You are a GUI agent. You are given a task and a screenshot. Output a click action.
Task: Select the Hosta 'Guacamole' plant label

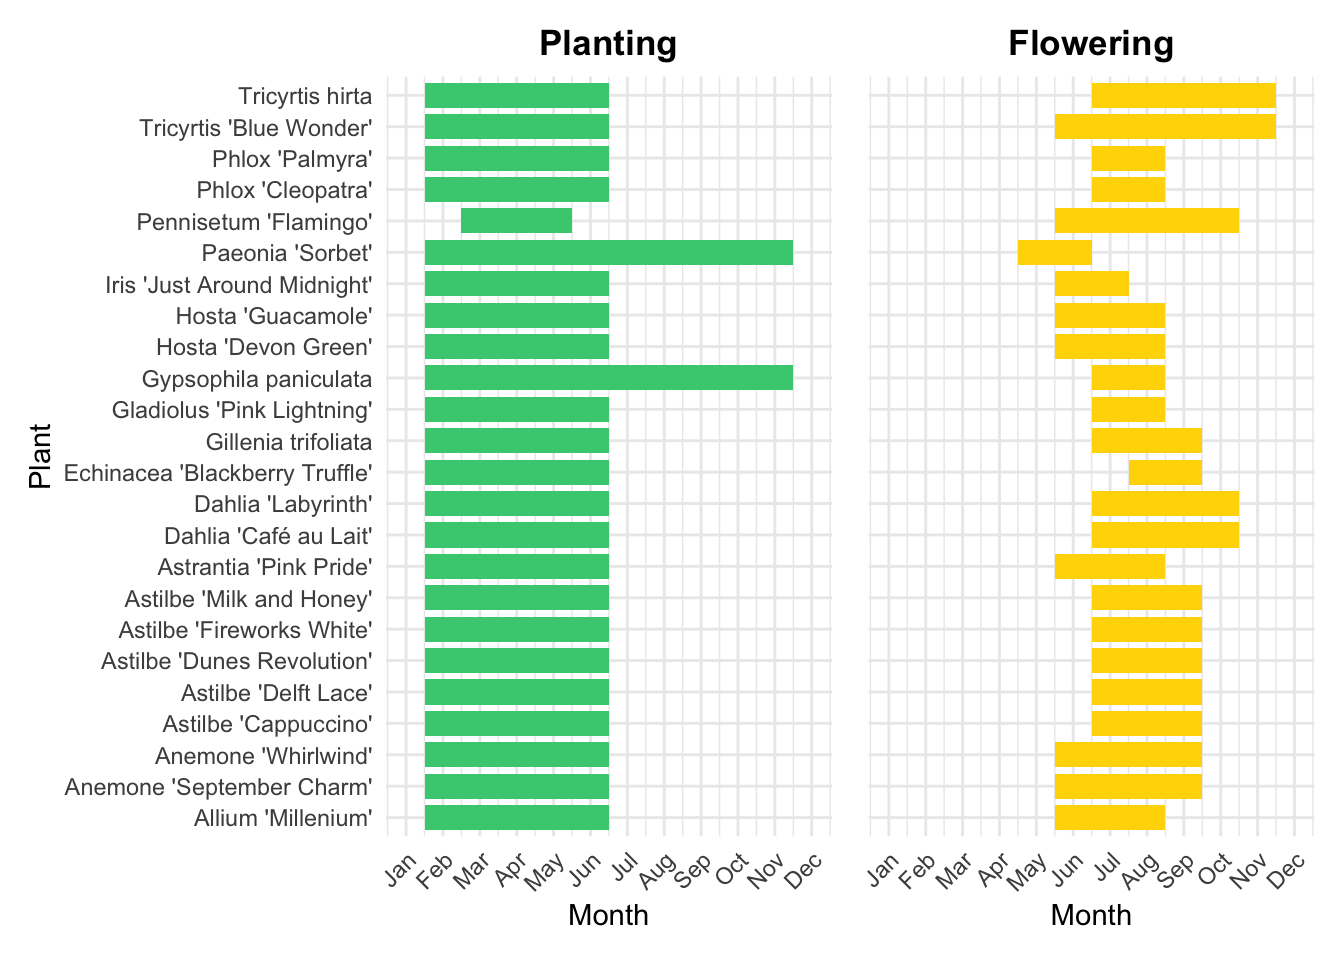(274, 316)
